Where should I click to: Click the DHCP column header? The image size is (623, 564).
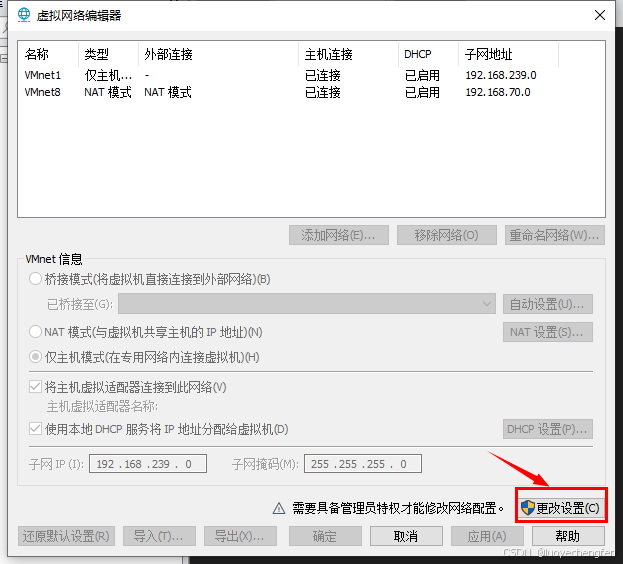click(x=428, y=54)
